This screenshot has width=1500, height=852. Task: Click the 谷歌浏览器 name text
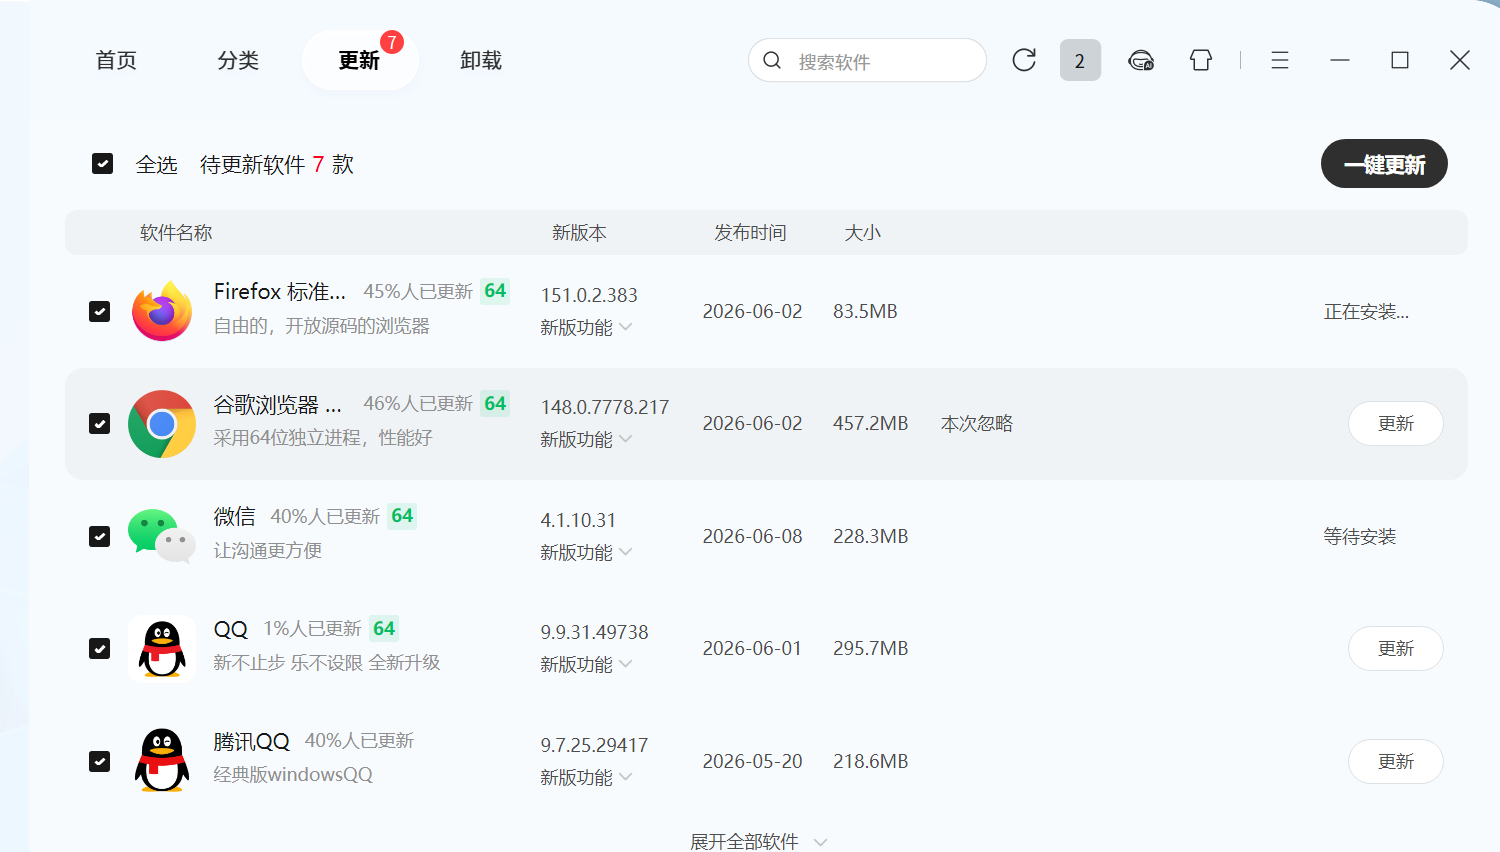(277, 404)
